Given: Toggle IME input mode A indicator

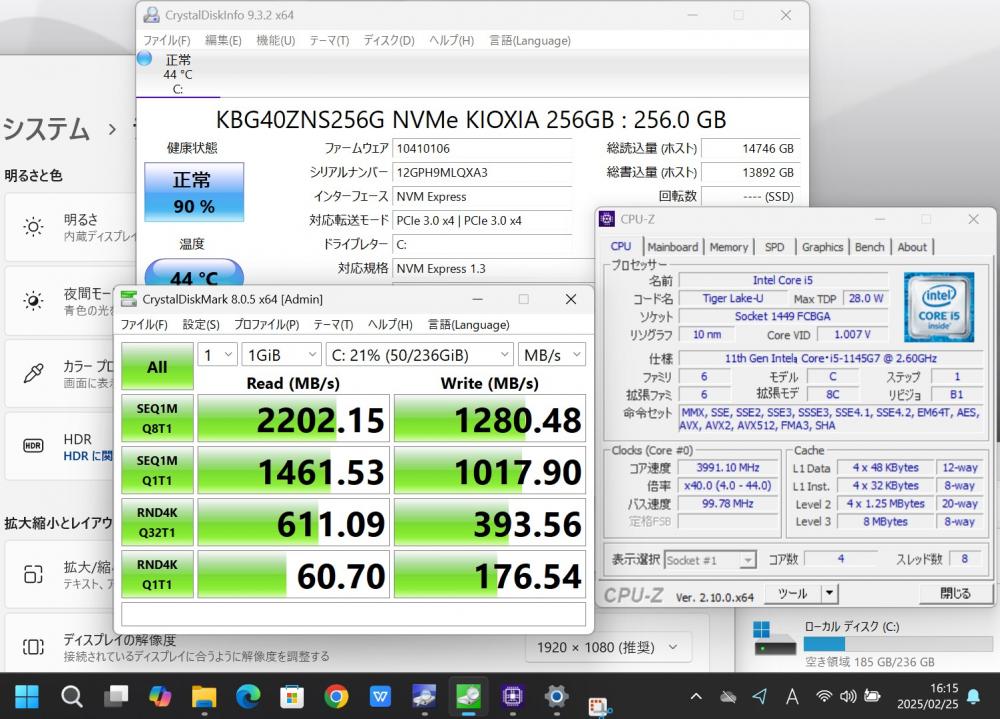Looking at the screenshot, I should [792, 697].
